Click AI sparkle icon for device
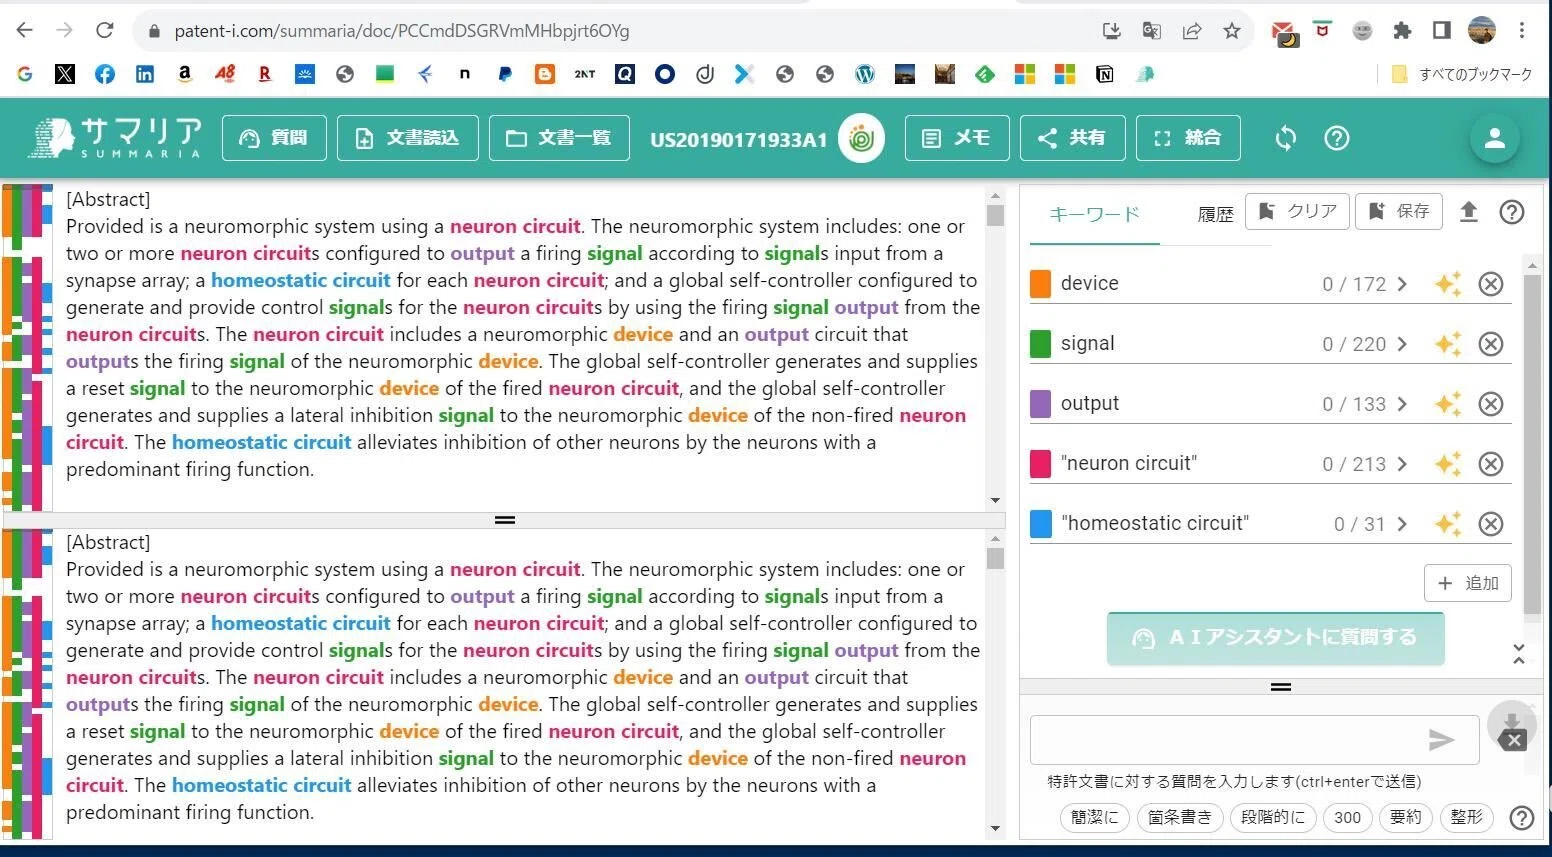This screenshot has height=857, width=1552. click(1447, 284)
